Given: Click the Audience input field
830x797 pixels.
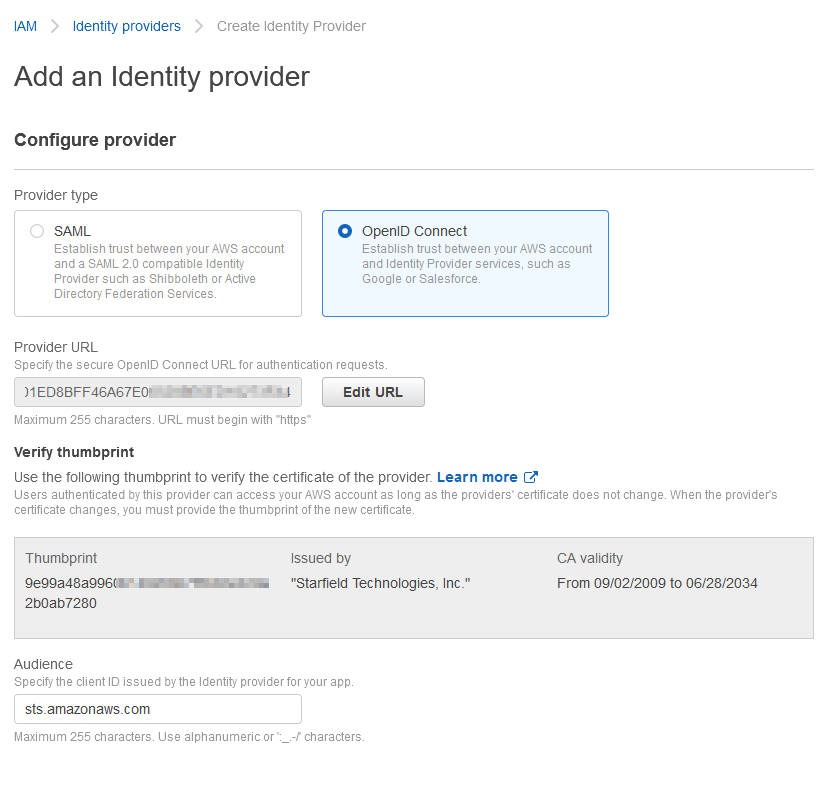Looking at the screenshot, I should 158,709.
